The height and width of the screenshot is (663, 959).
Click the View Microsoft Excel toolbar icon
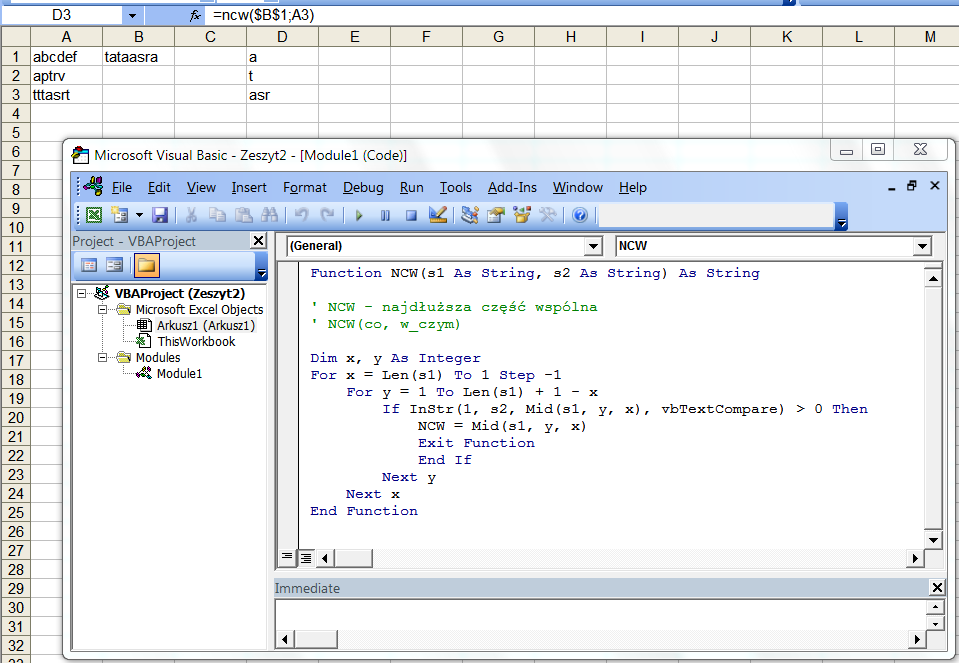point(94,215)
